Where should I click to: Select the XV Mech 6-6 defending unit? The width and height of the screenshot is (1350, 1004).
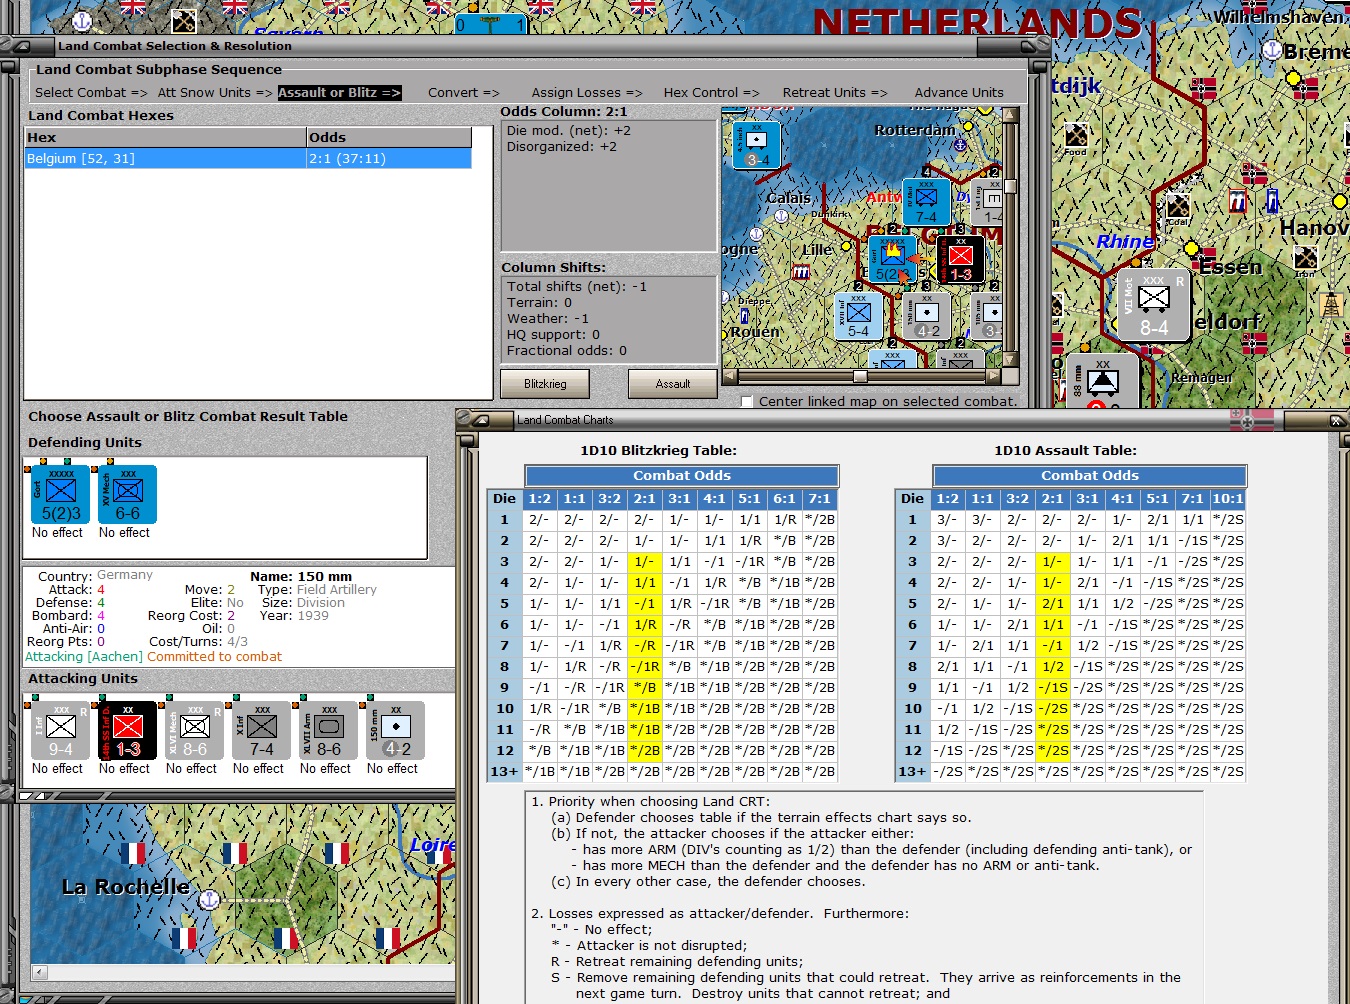coord(128,494)
